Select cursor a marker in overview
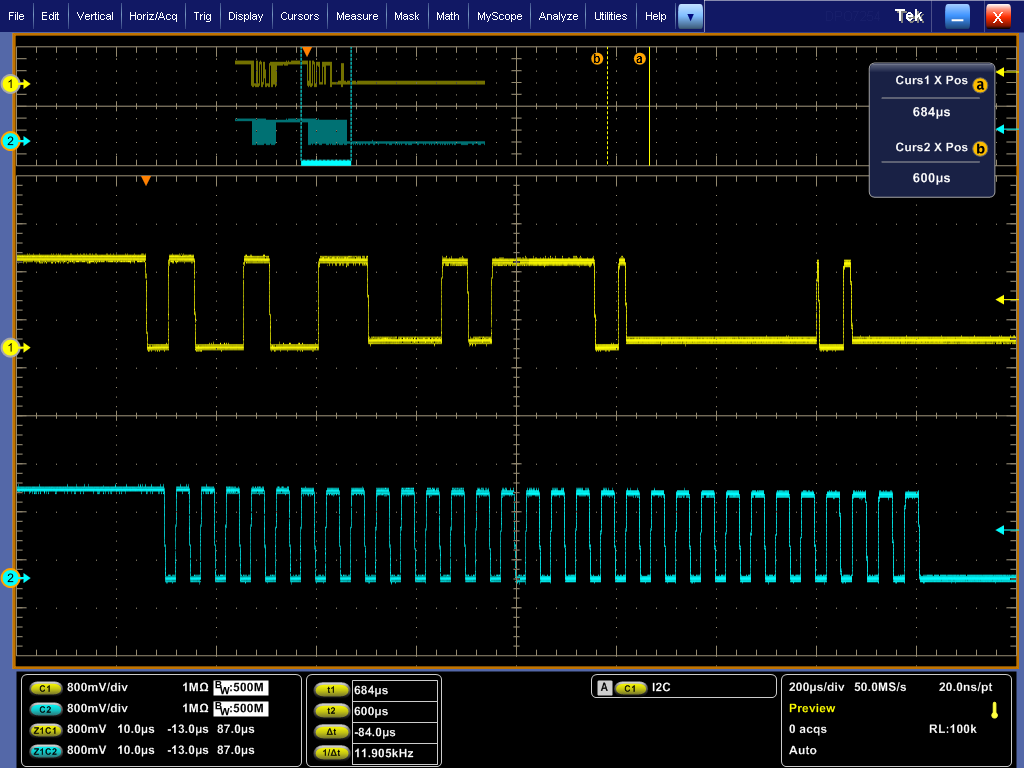1024x768 pixels. tap(640, 59)
